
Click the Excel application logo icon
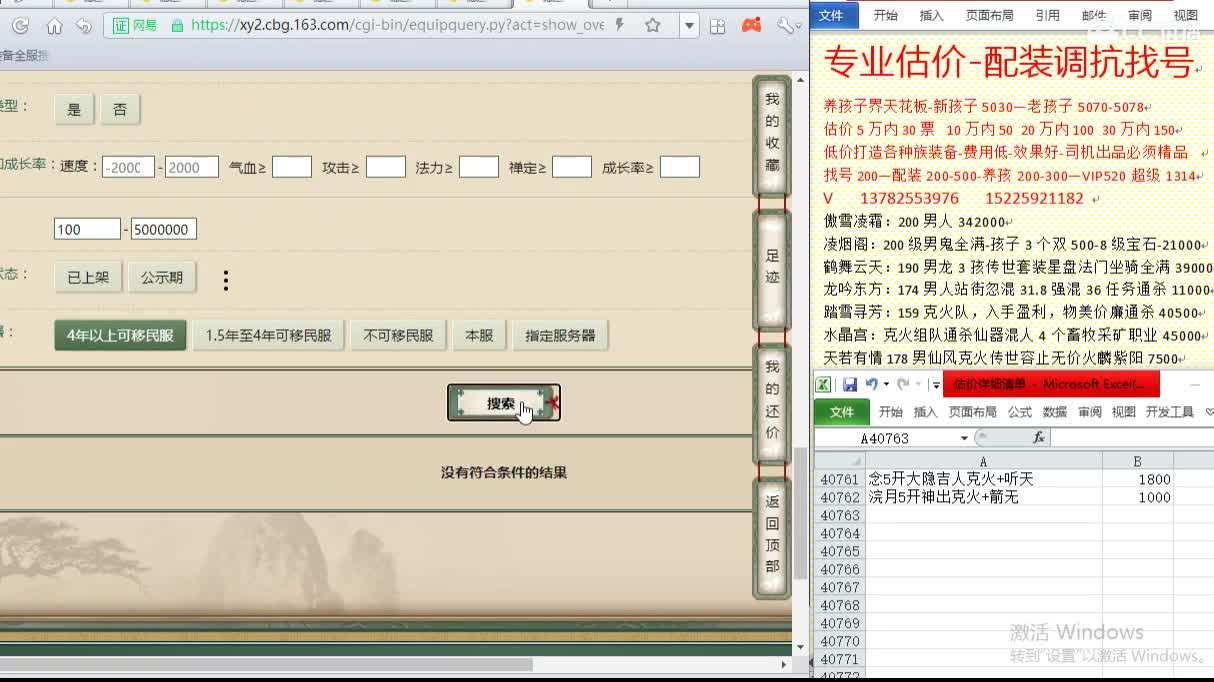coord(823,384)
